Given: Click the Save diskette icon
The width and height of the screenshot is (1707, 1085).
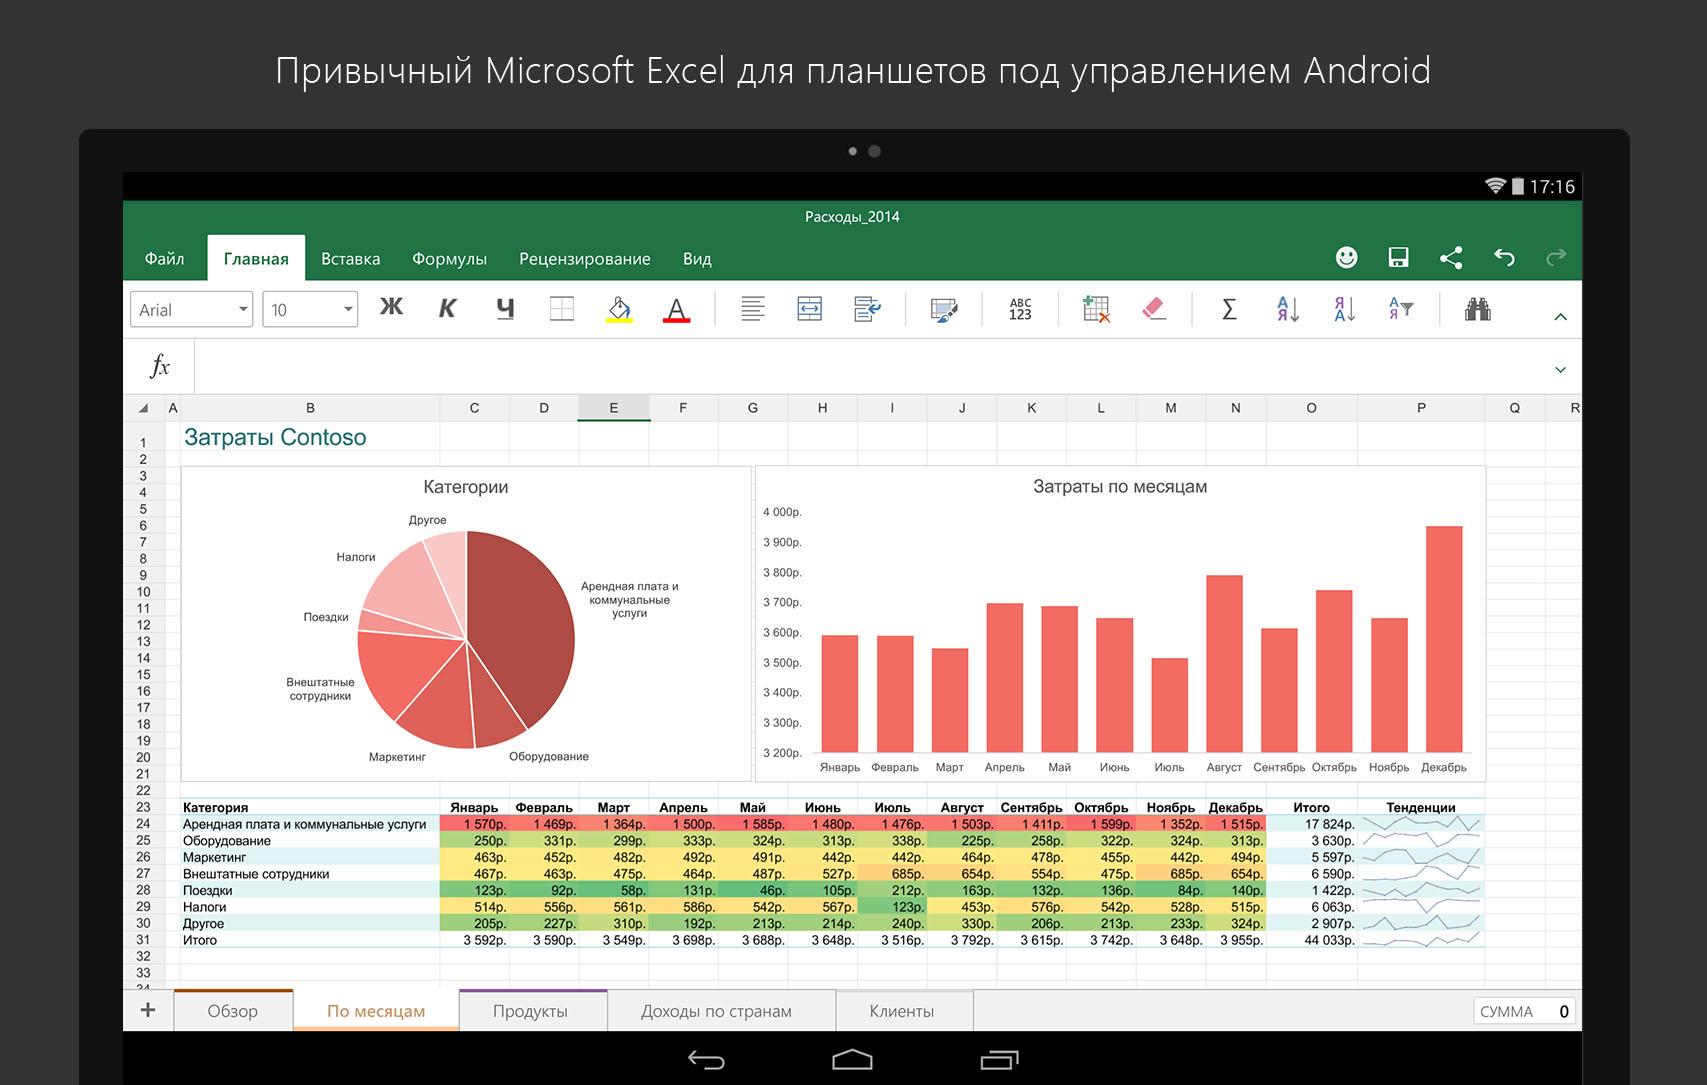Looking at the screenshot, I should [x=1398, y=258].
